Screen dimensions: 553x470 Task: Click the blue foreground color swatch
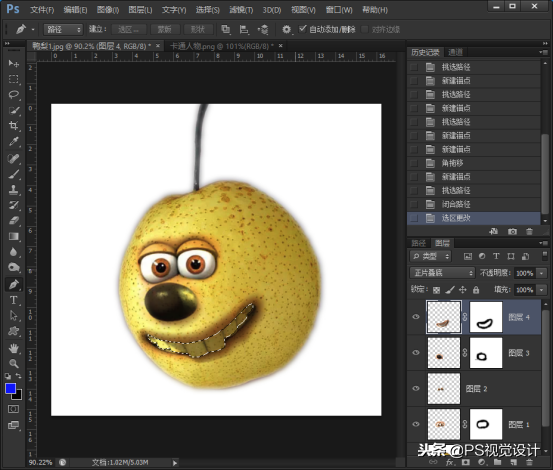click(10, 389)
